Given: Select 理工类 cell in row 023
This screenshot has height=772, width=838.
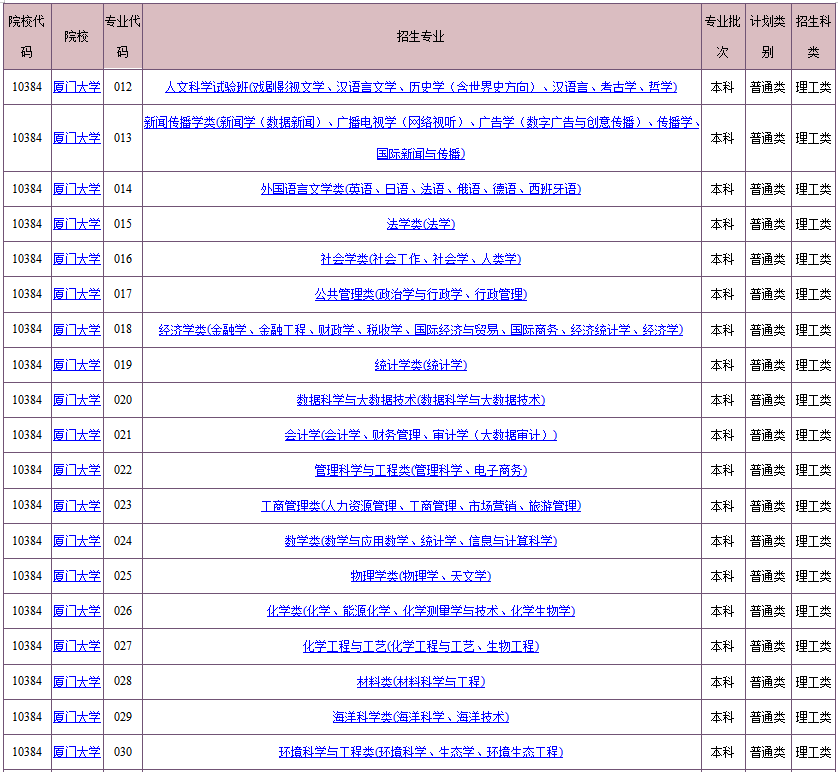Looking at the screenshot, I should click(x=813, y=505).
